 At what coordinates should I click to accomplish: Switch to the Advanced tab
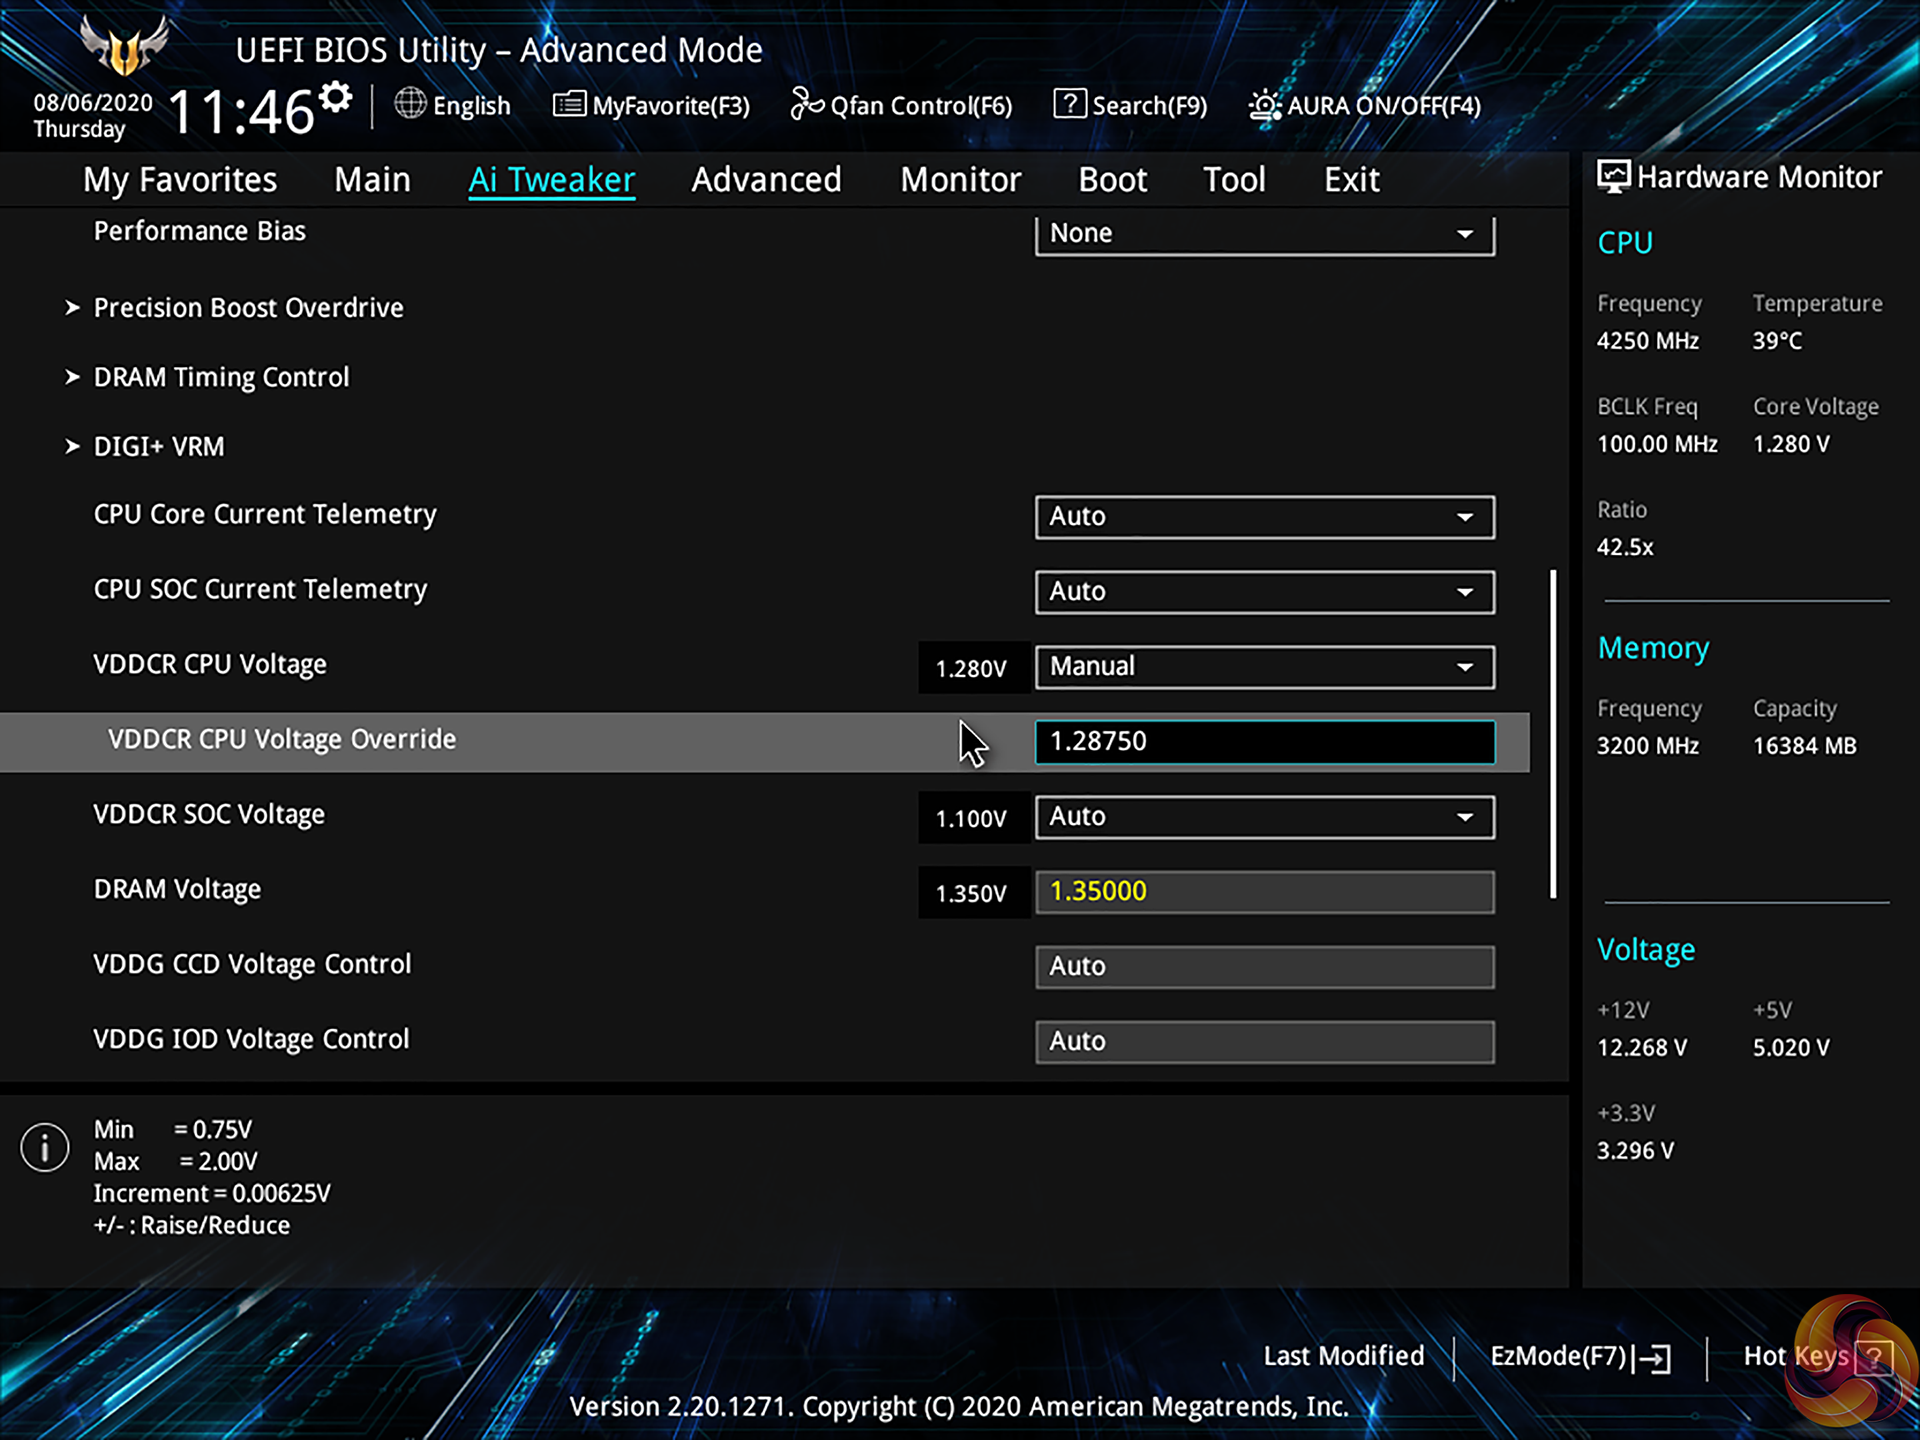pyautogui.click(x=766, y=180)
